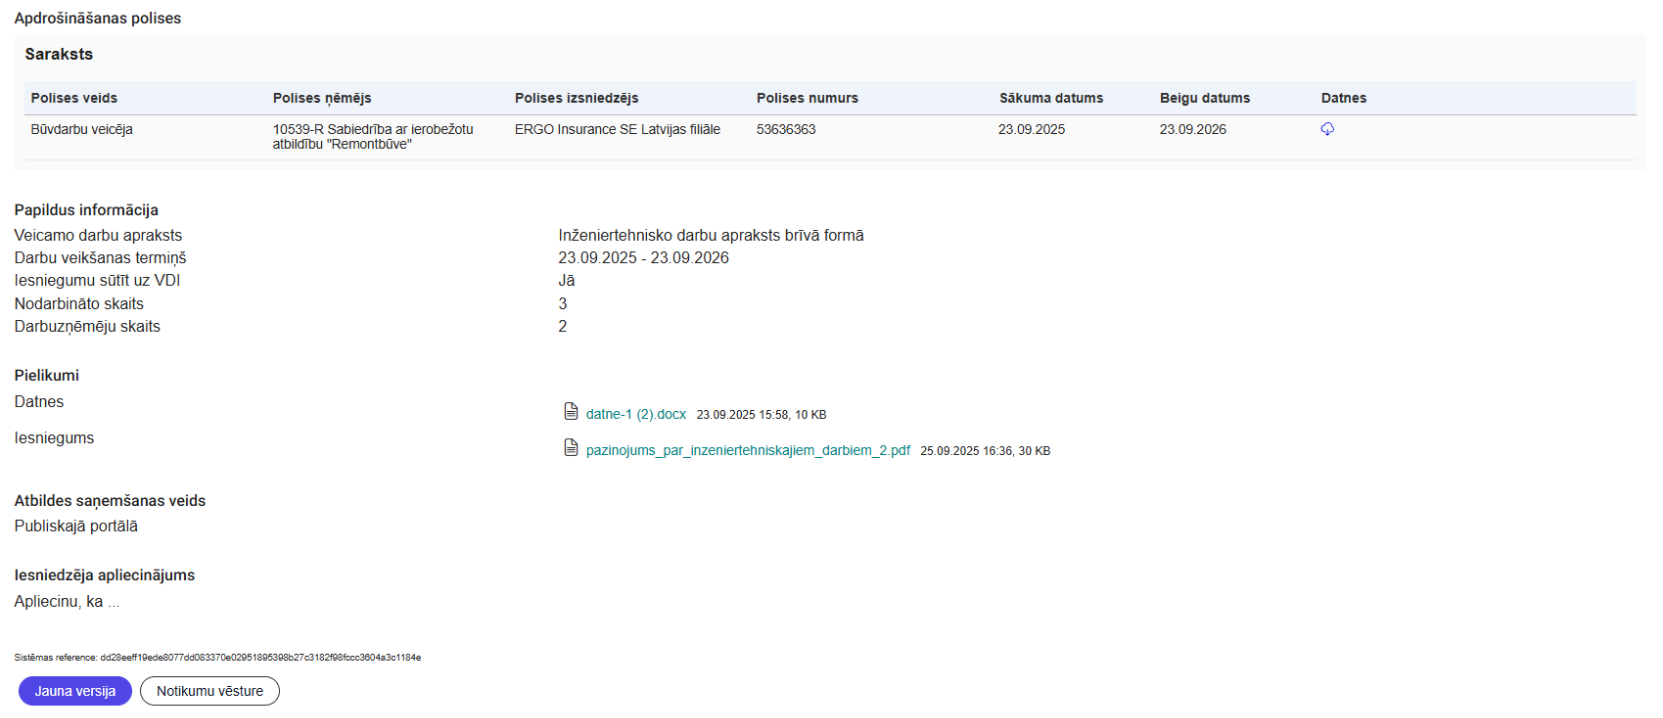Click the Beigu datums column header

[x=1205, y=98]
